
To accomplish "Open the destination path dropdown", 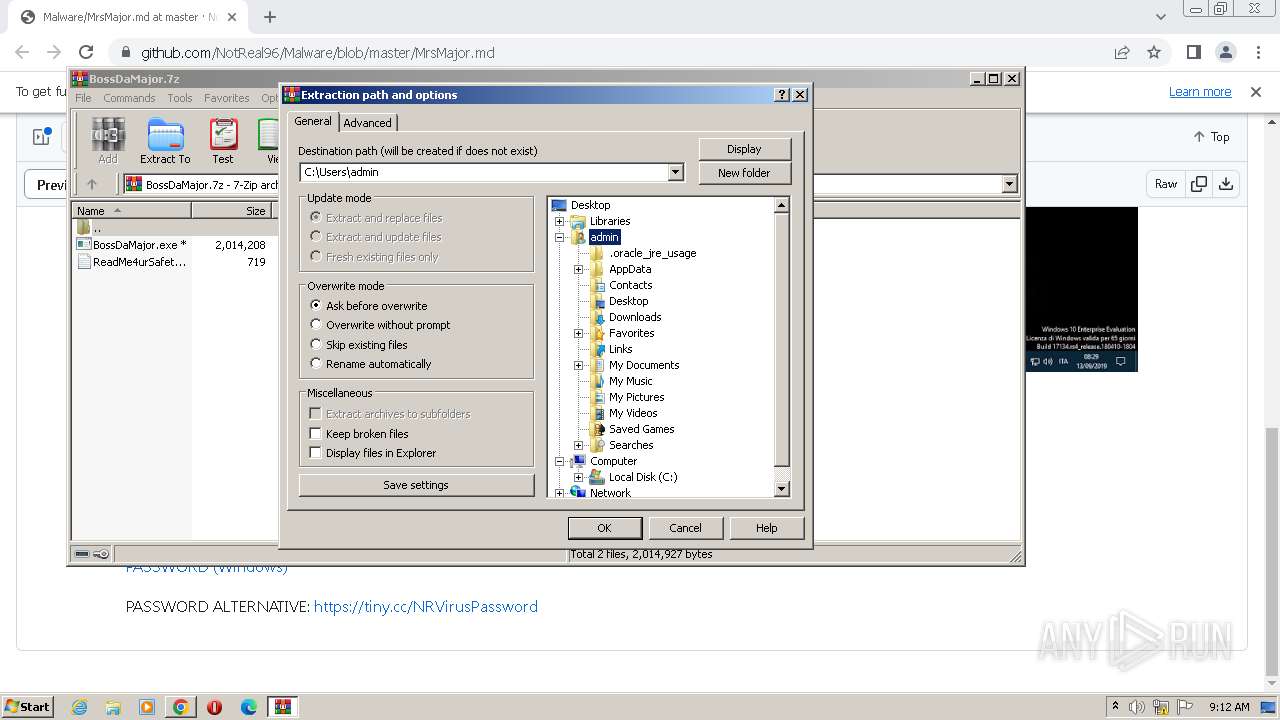I will [675, 172].
